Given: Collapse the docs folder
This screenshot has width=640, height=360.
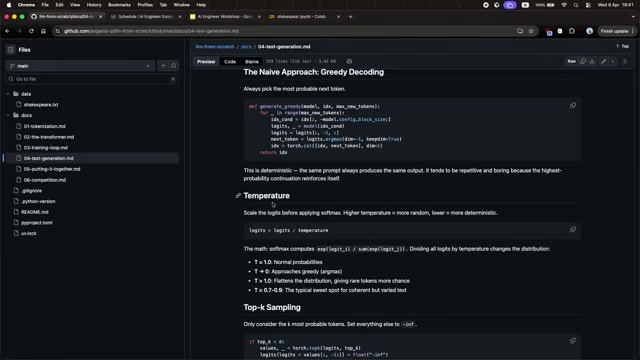Looking at the screenshot, I should [x=8, y=115].
